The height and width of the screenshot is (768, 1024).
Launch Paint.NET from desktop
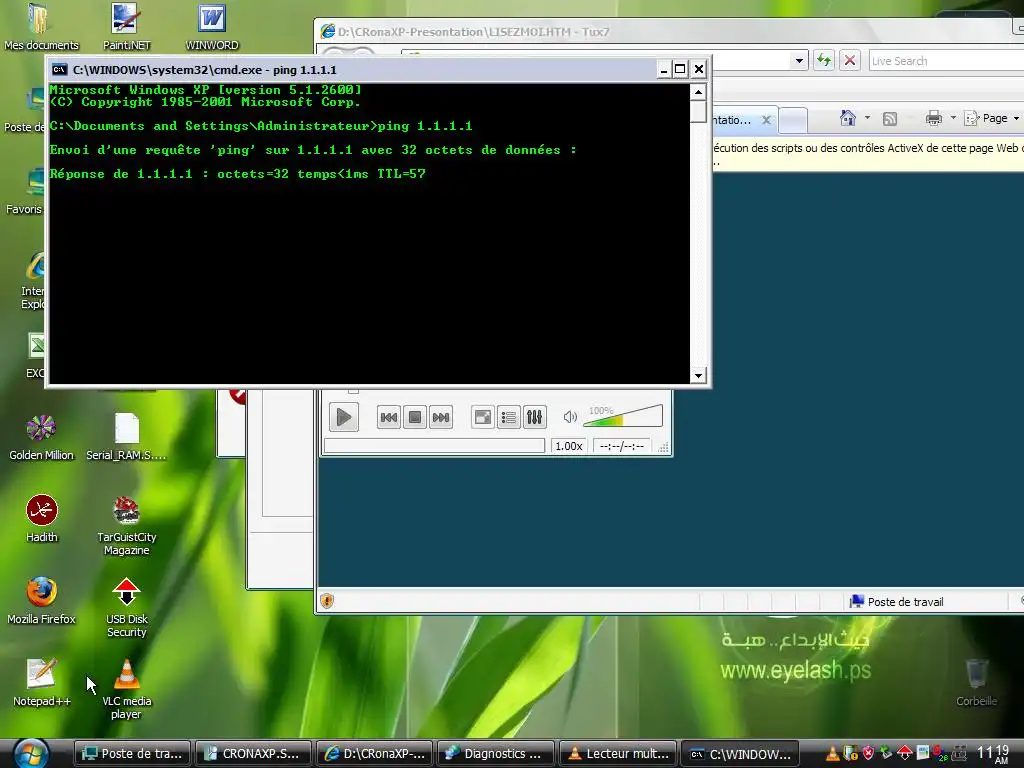tap(126, 27)
